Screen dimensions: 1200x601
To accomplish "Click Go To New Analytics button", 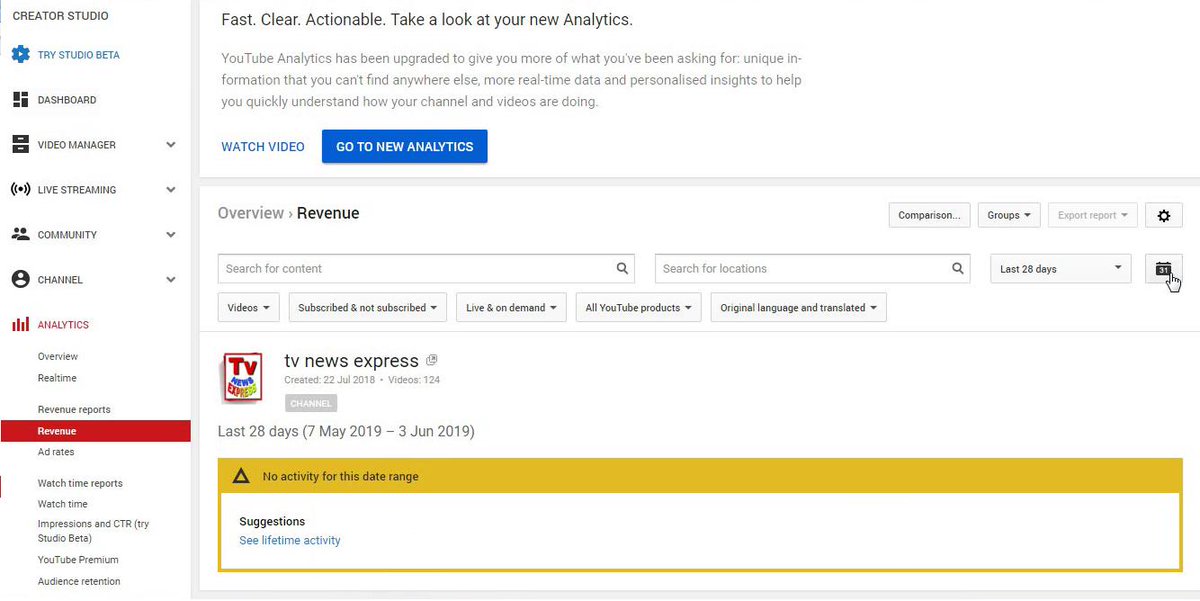I will 405,147.
